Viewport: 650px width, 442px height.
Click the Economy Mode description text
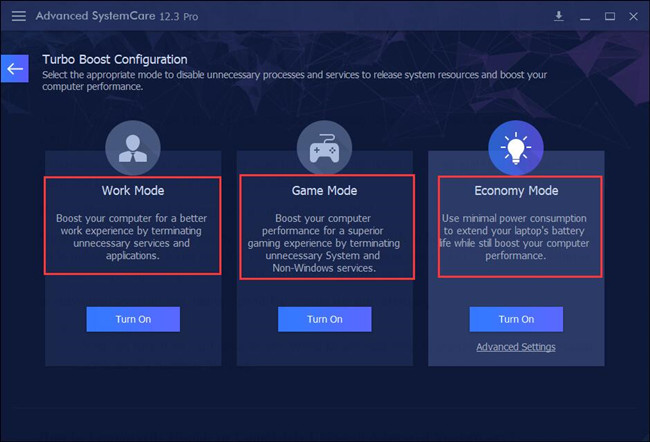[514, 237]
